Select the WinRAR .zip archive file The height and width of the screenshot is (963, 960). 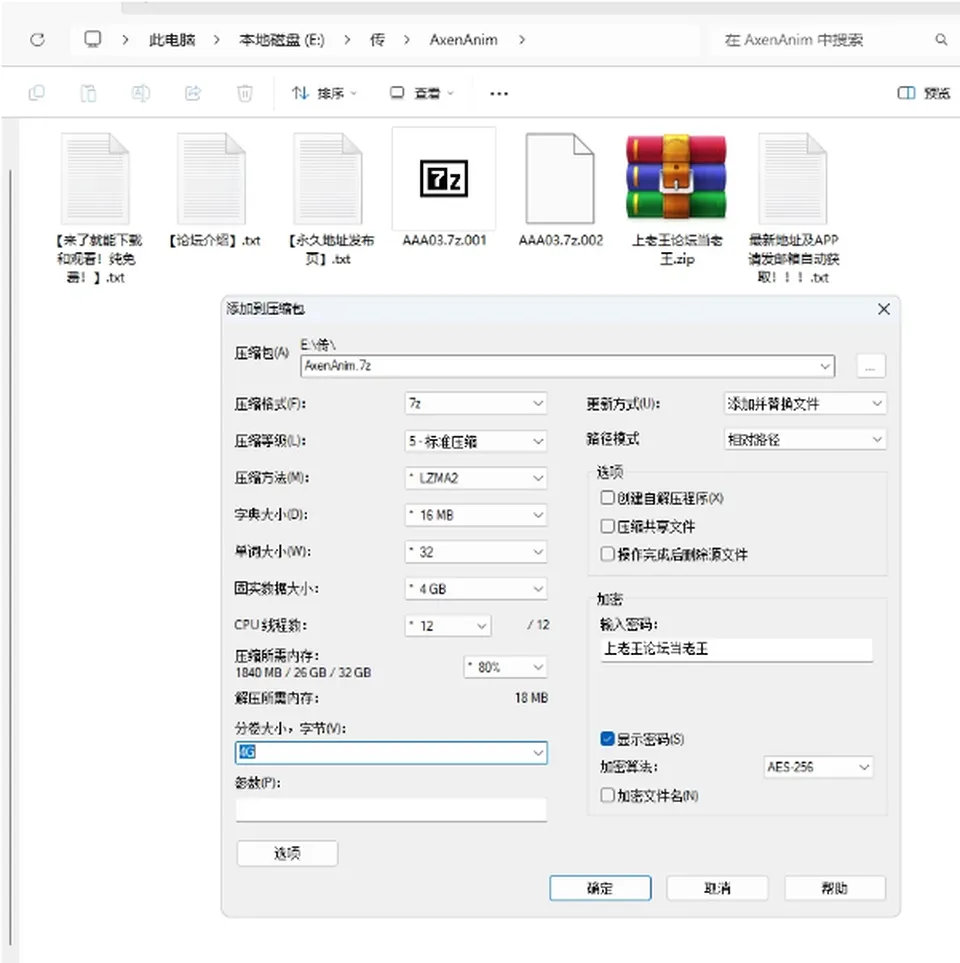pos(677,200)
